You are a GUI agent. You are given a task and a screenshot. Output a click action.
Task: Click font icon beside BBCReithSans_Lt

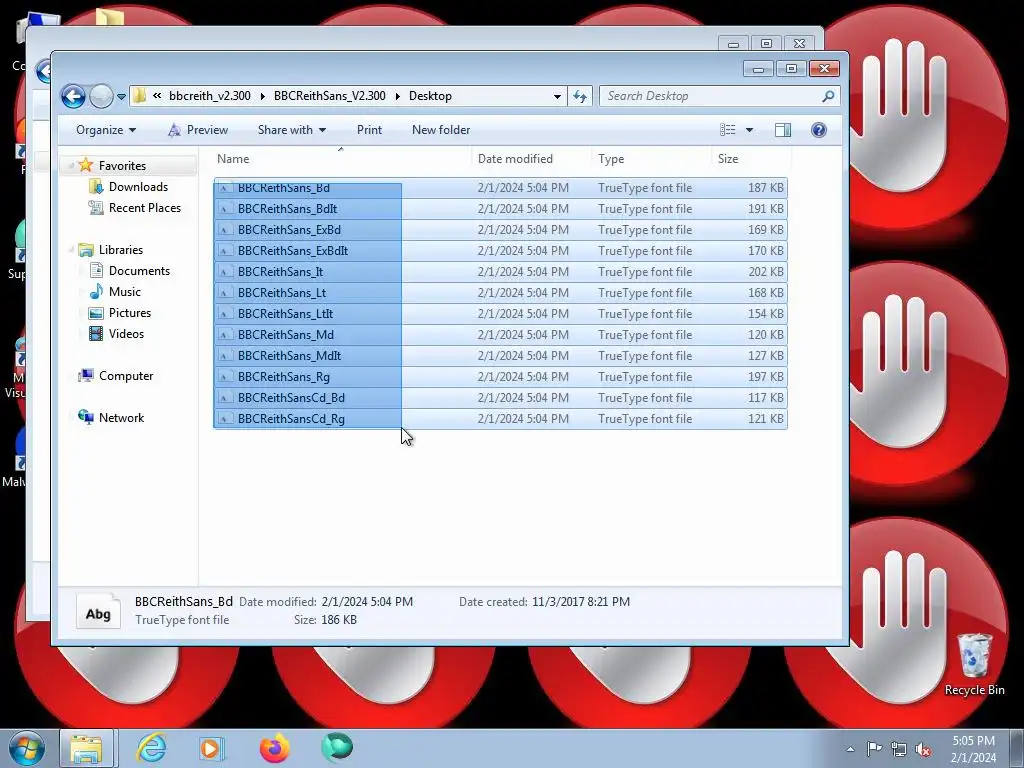pyautogui.click(x=225, y=293)
